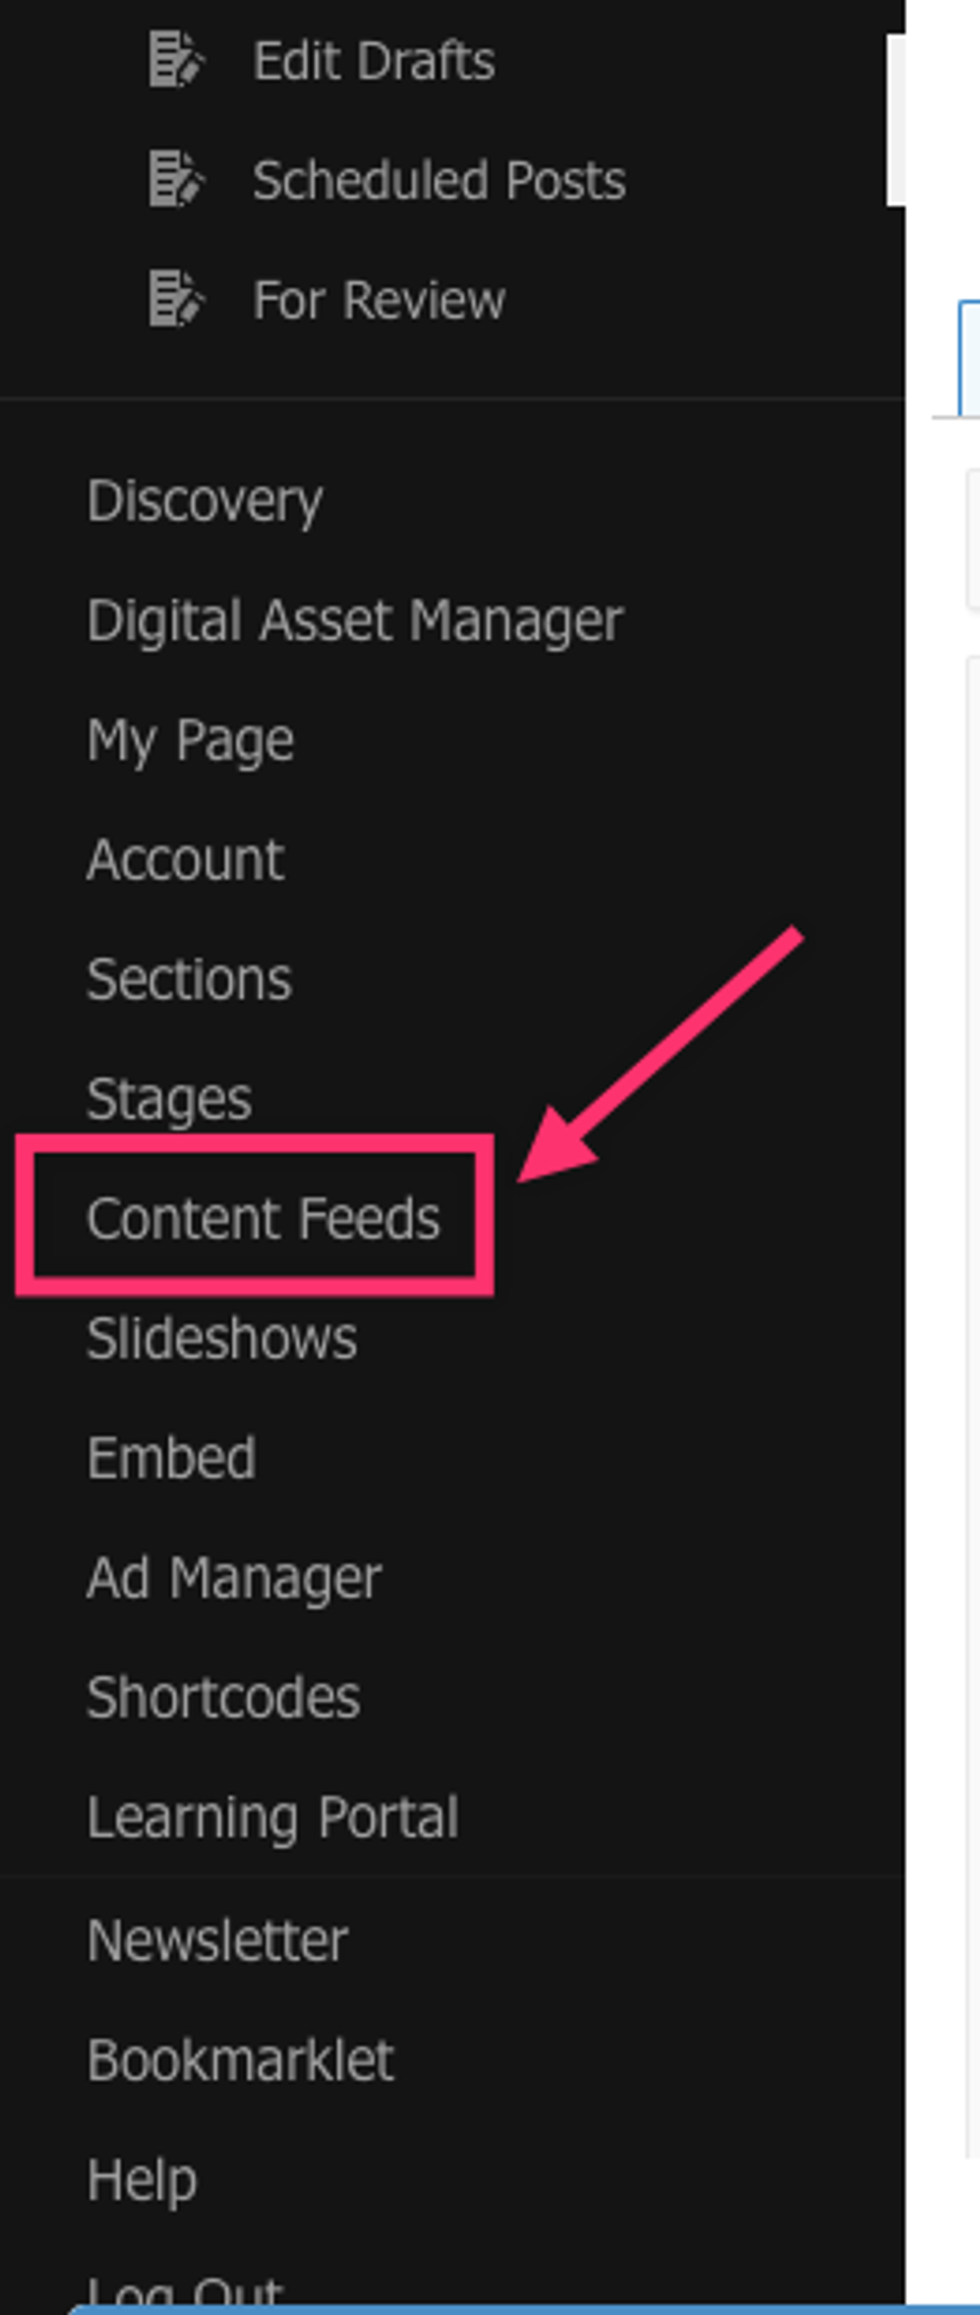Open Account settings
Viewport: 980px width, 2315px height.
[x=185, y=860]
